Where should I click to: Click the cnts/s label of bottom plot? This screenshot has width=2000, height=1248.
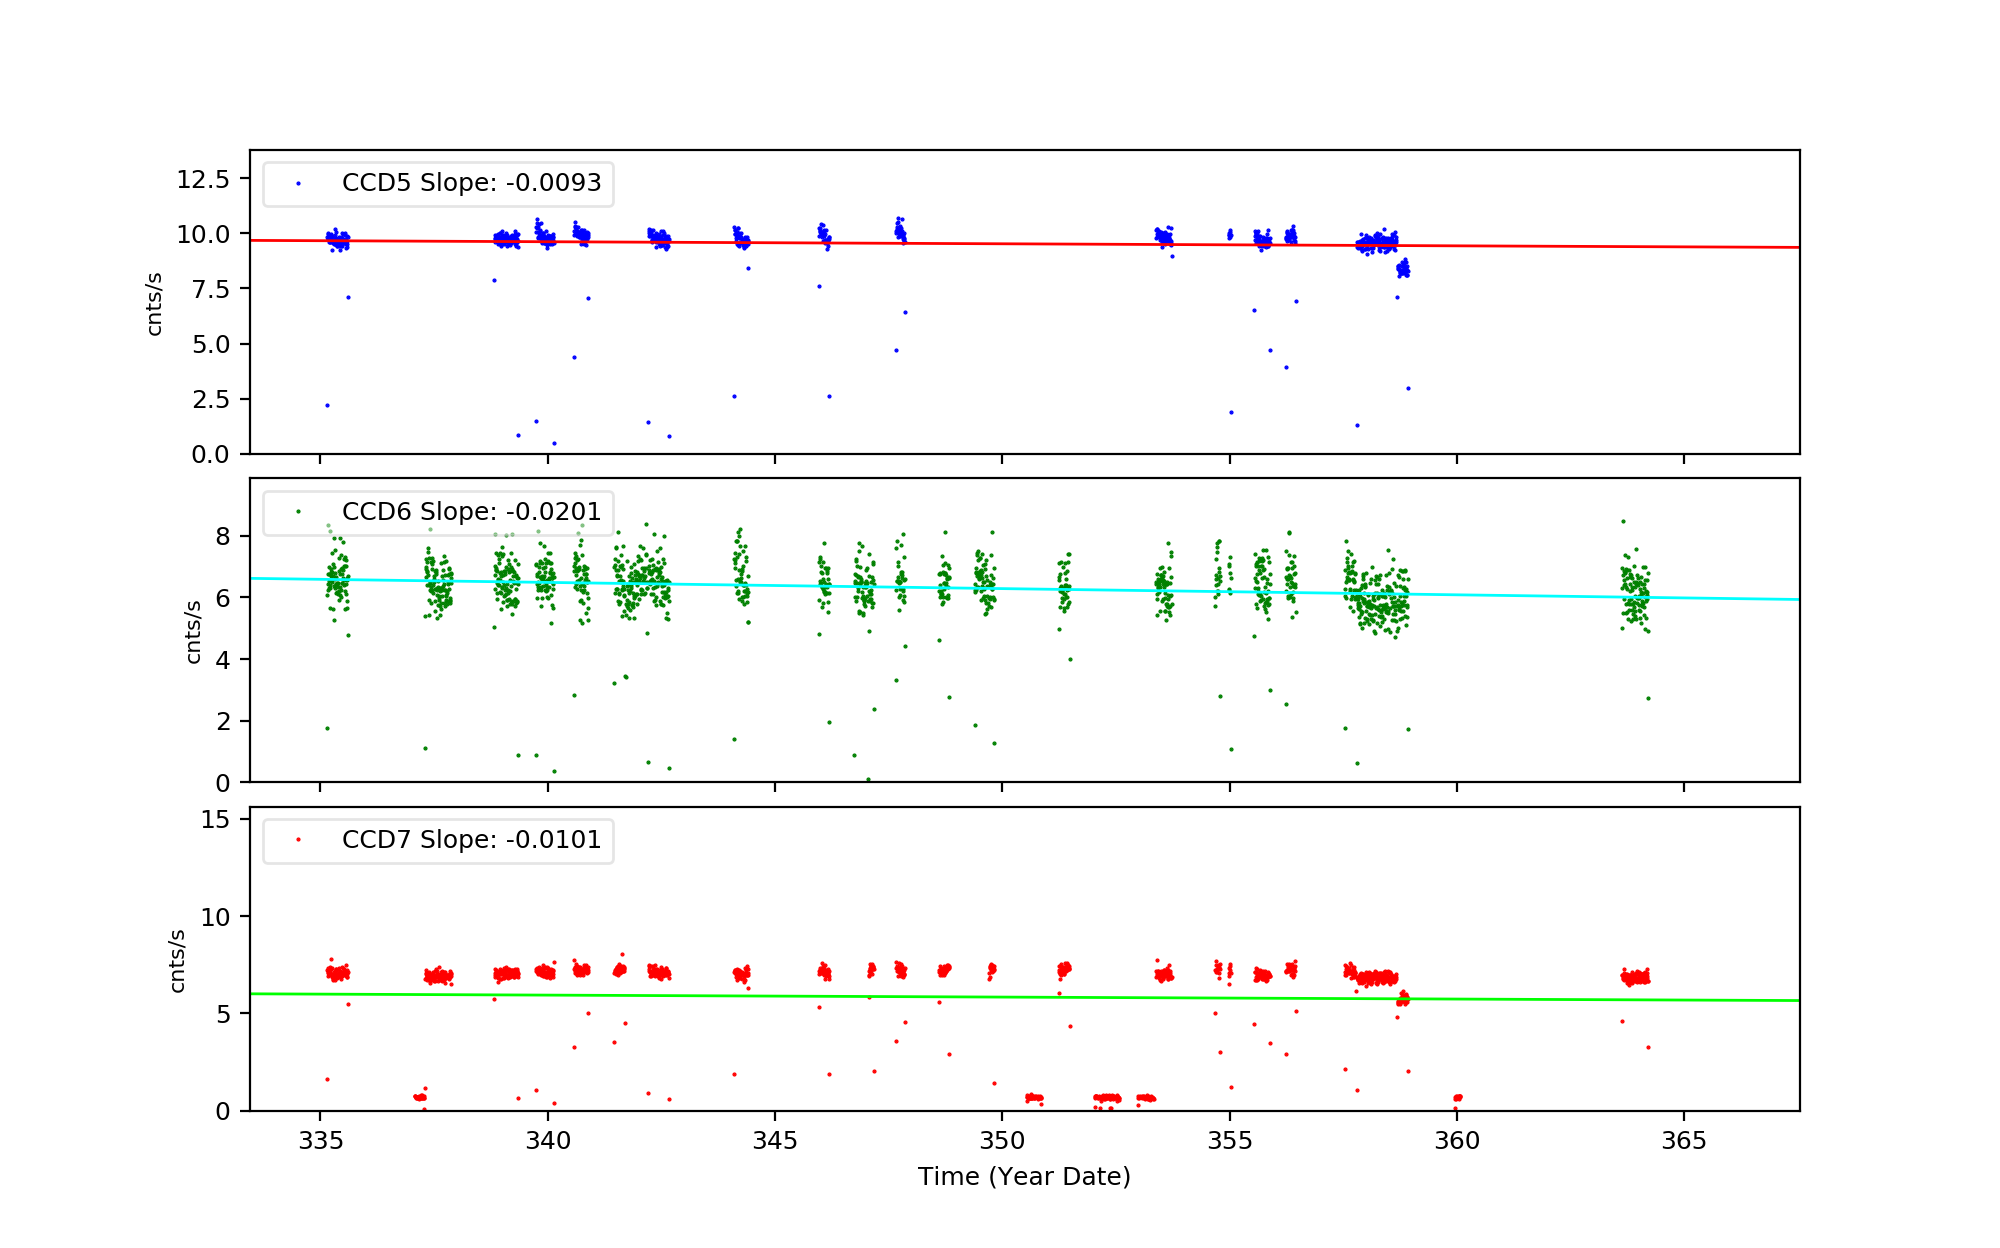[x=178, y=960]
